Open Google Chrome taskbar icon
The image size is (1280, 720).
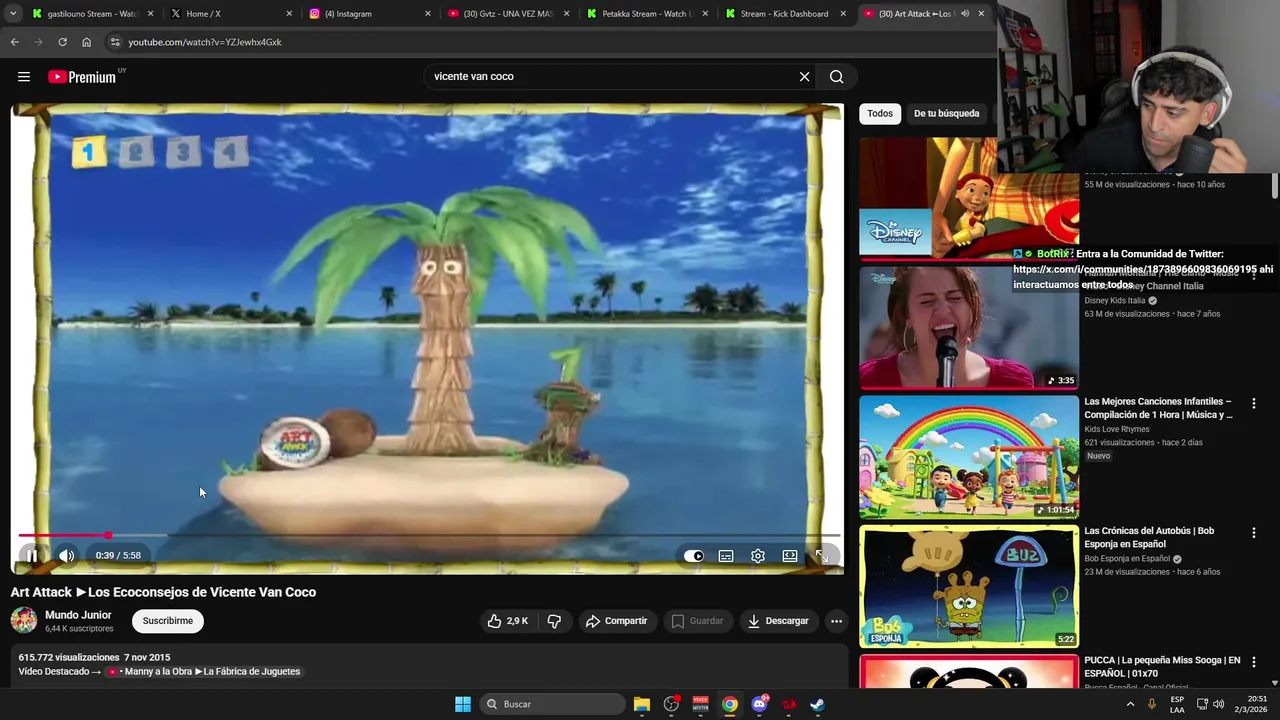tap(730, 704)
